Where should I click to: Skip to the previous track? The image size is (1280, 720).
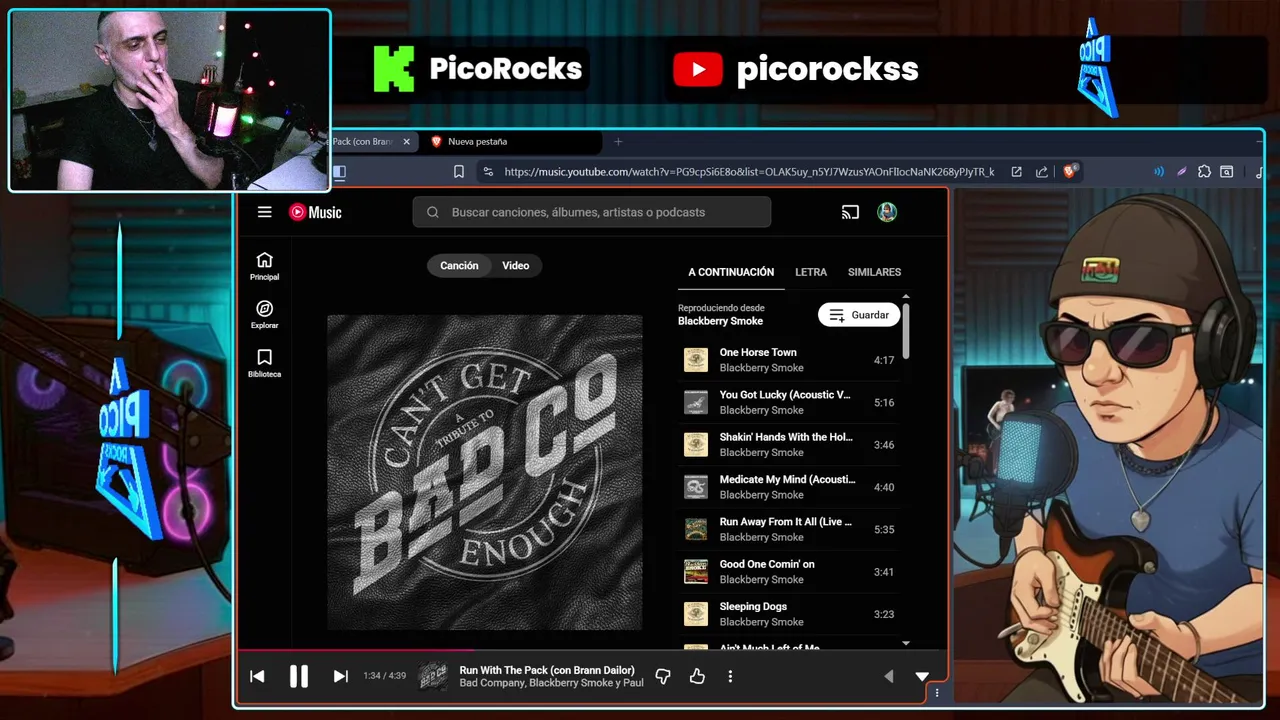[x=257, y=677]
